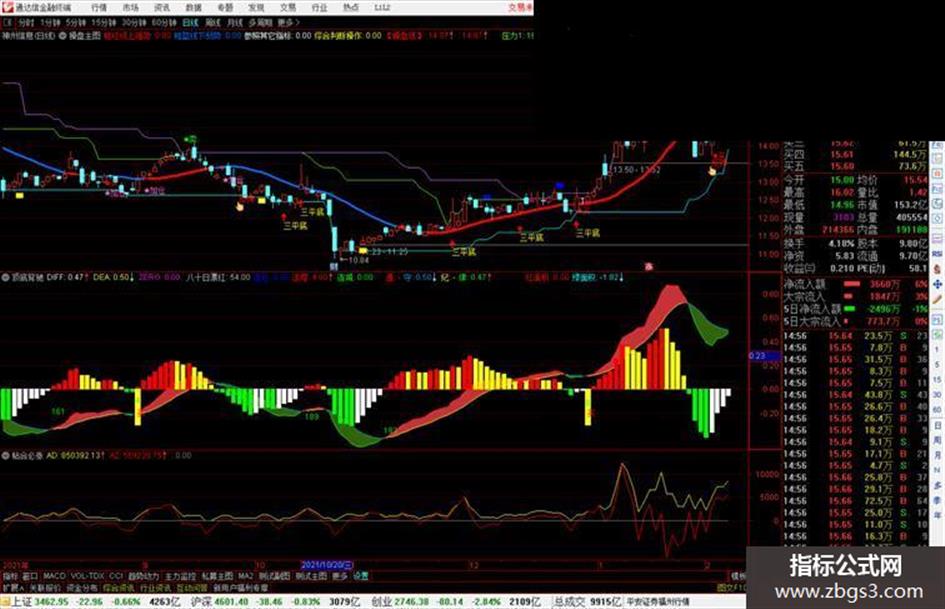This screenshot has height=609, width=945.
Task: Click the RSI icon in right toolbar
Action: click(937, 254)
